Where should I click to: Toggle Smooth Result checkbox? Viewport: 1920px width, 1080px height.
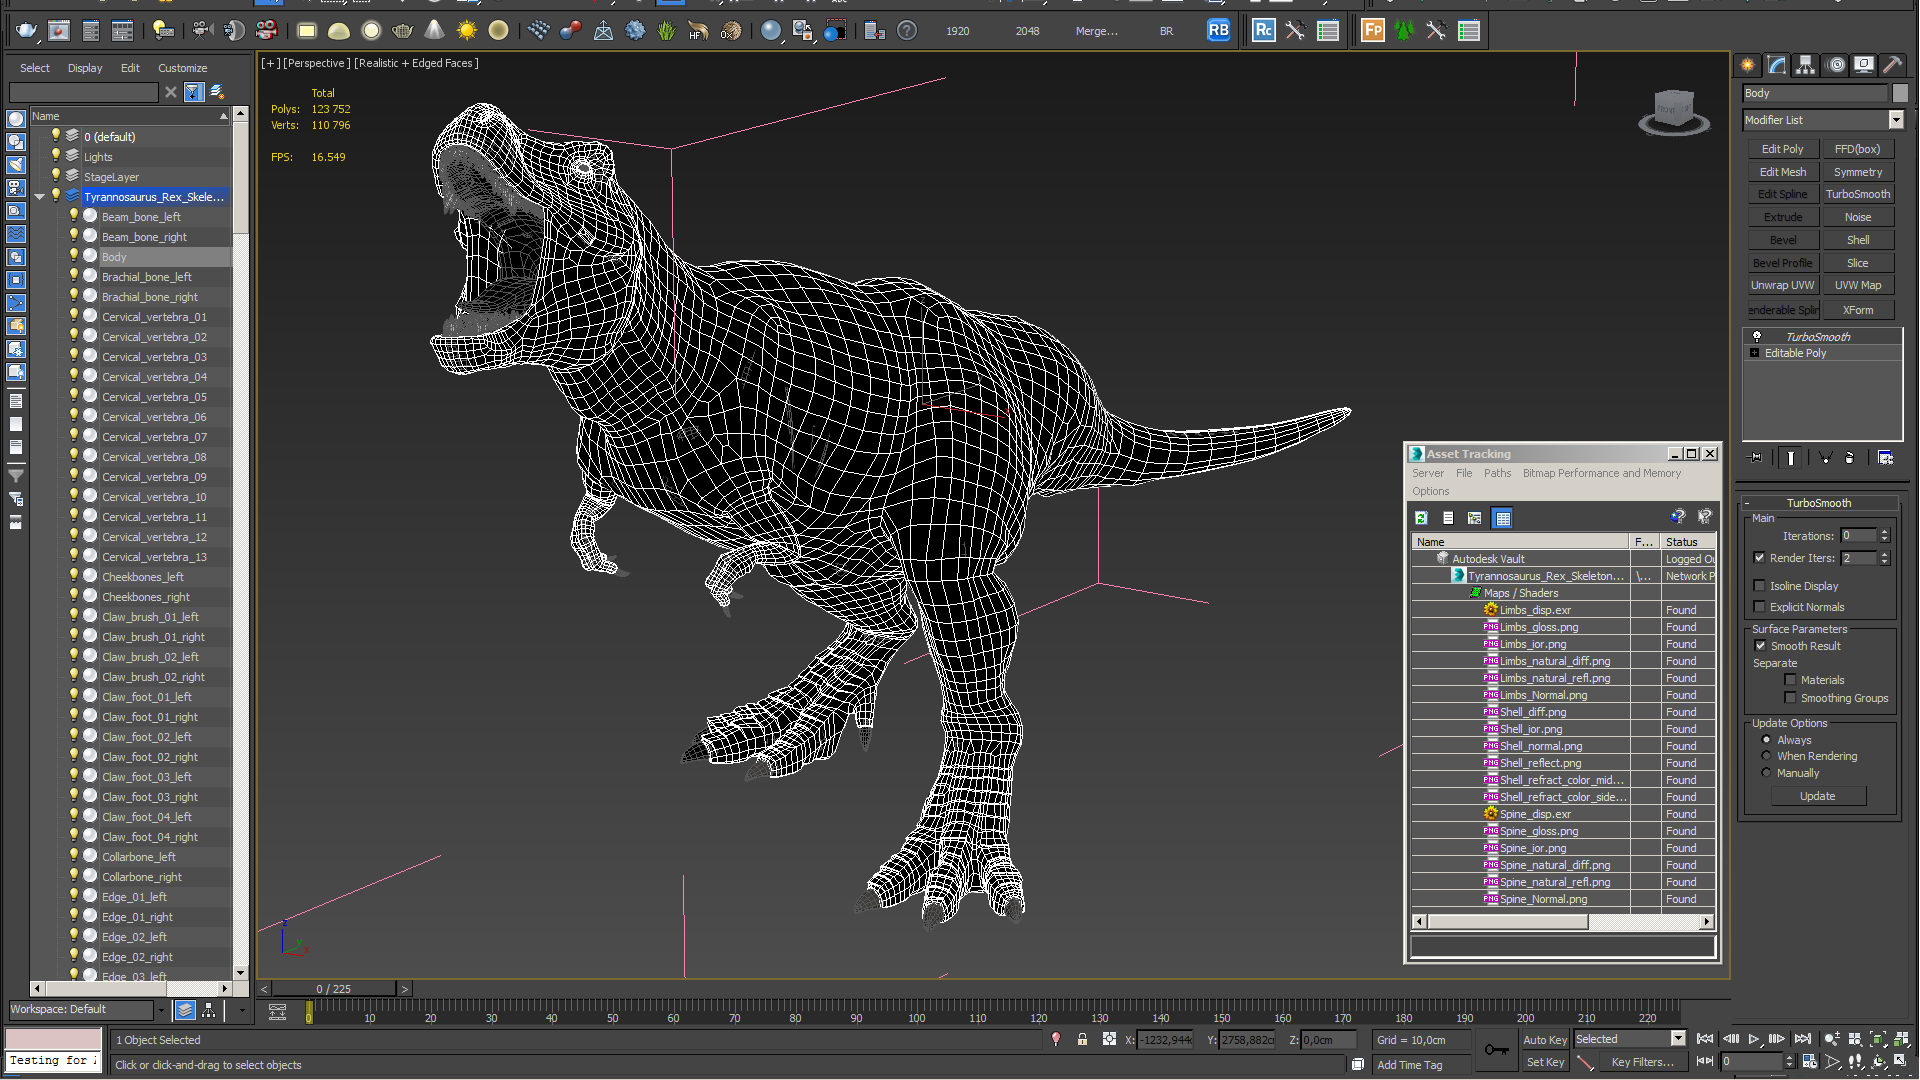pyautogui.click(x=1760, y=646)
